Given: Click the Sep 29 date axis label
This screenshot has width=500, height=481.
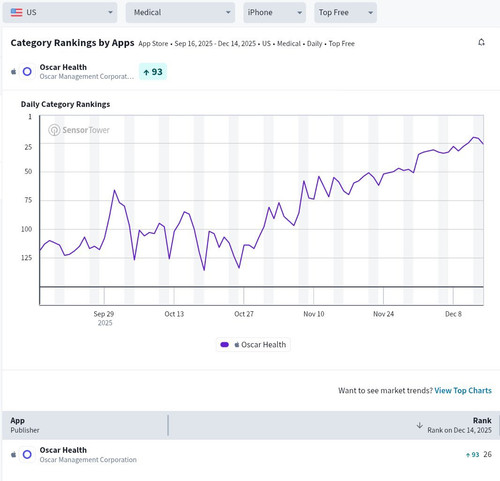Looking at the screenshot, I should coord(104,314).
